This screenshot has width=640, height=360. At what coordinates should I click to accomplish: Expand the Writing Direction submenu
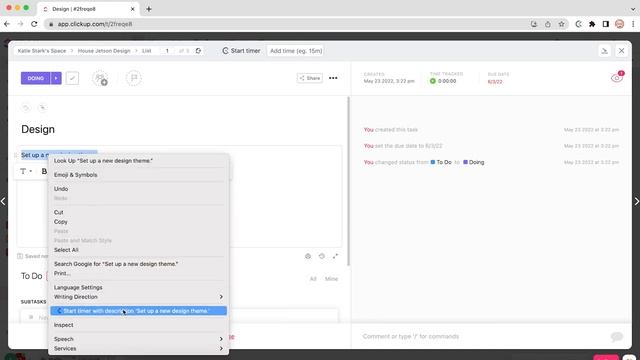click(138, 297)
